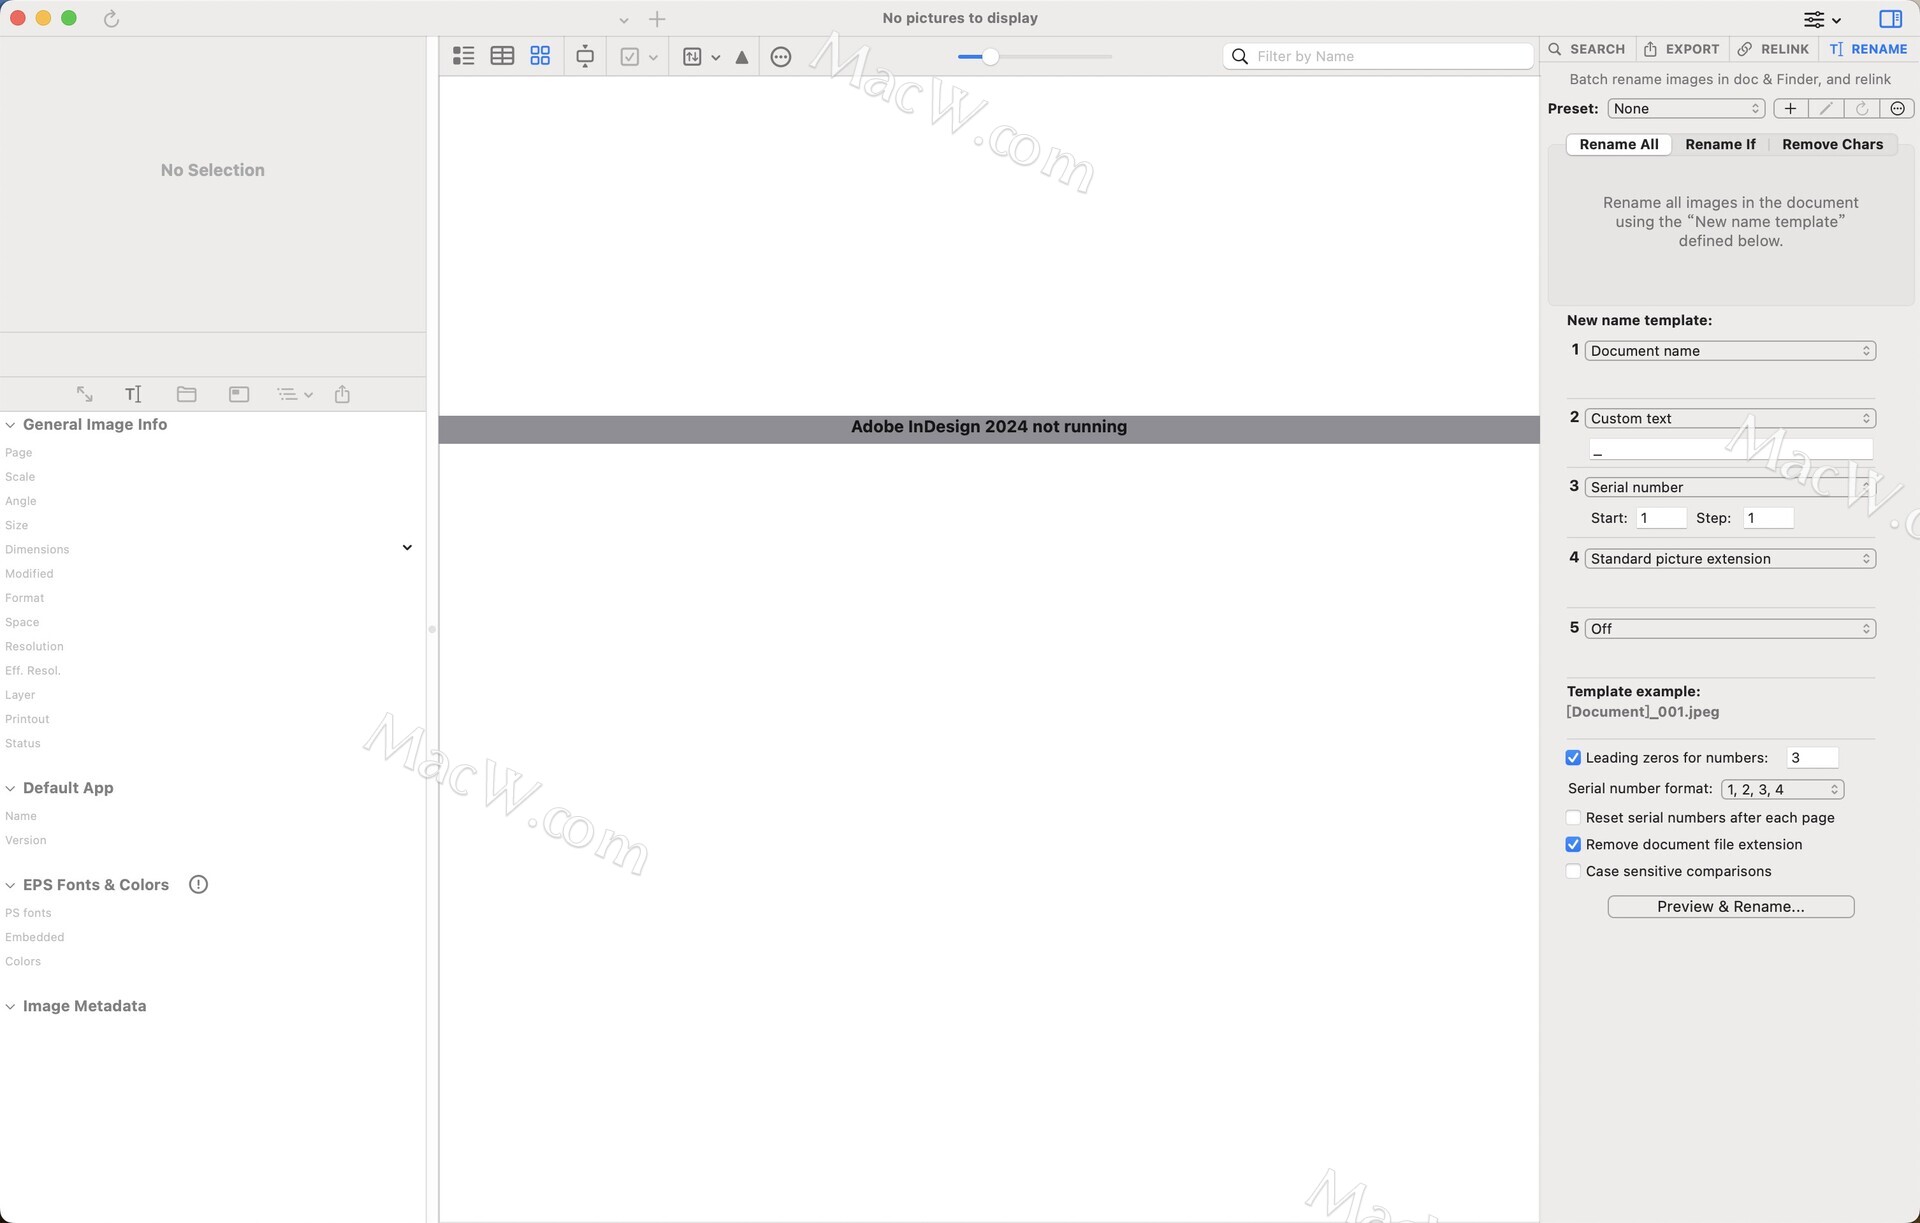Open the title bar chevron dropdown

tap(624, 20)
